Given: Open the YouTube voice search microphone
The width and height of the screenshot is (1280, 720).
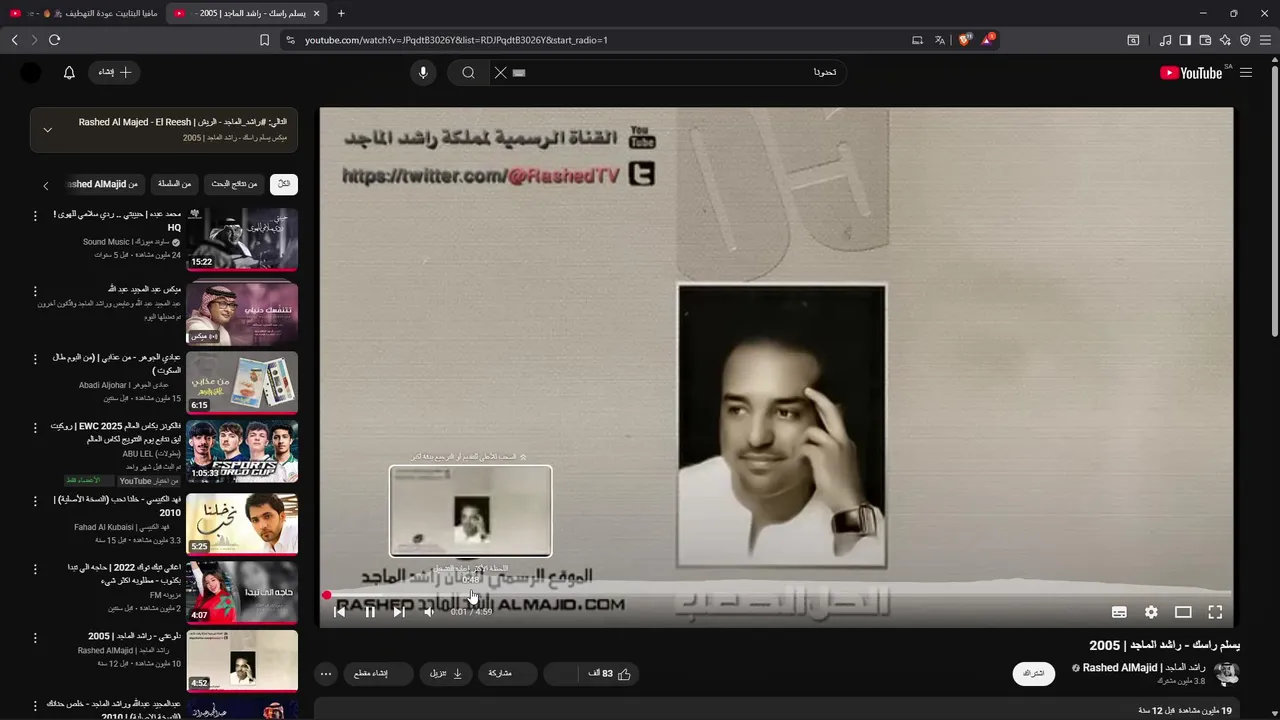Looking at the screenshot, I should (x=423, y=72).
